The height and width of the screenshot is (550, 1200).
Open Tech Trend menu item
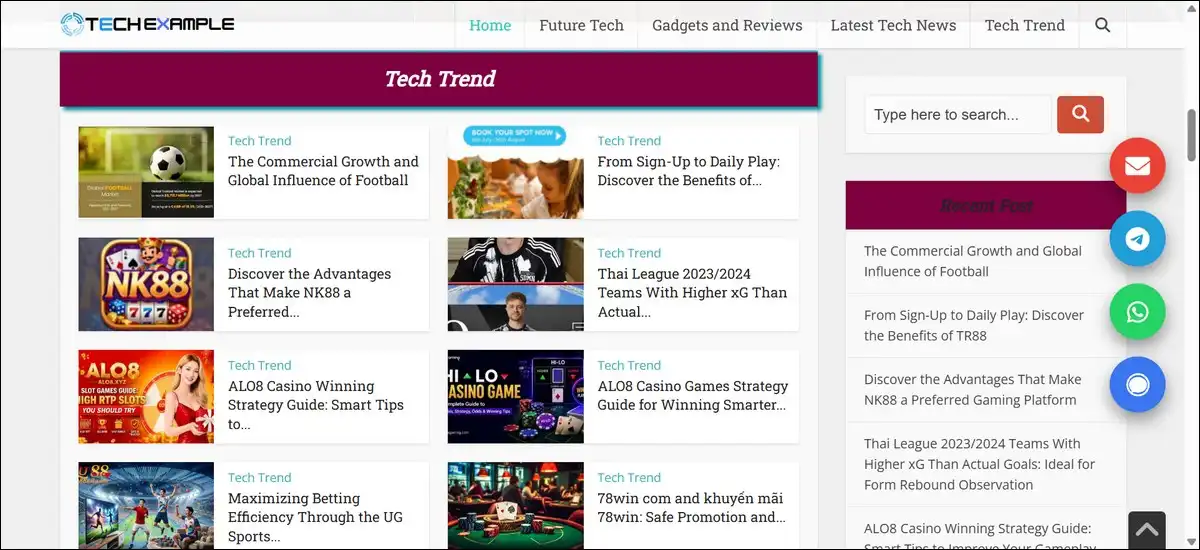pyautogui.click(x=1024, y=25)
